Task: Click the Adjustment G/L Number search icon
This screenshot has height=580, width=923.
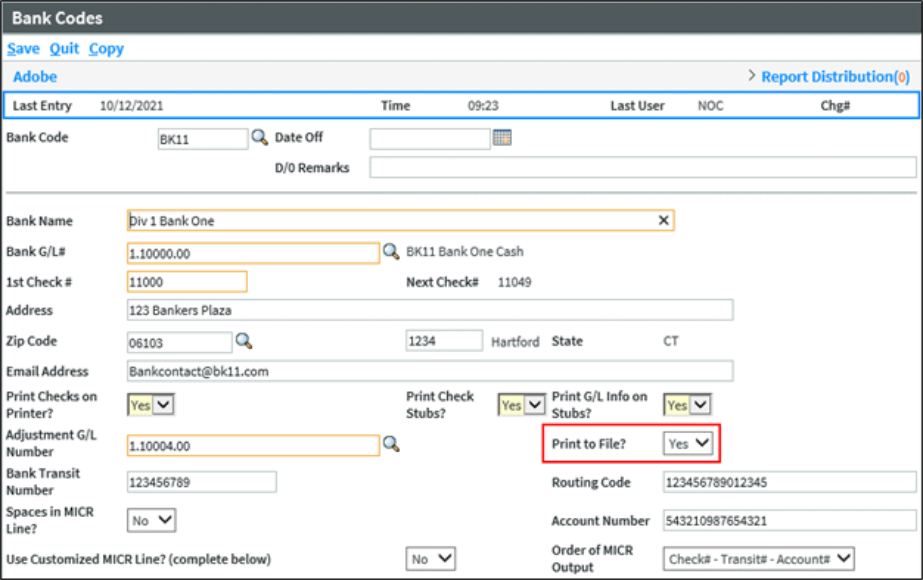Action: pyautogui.click(x=391, y=444)
